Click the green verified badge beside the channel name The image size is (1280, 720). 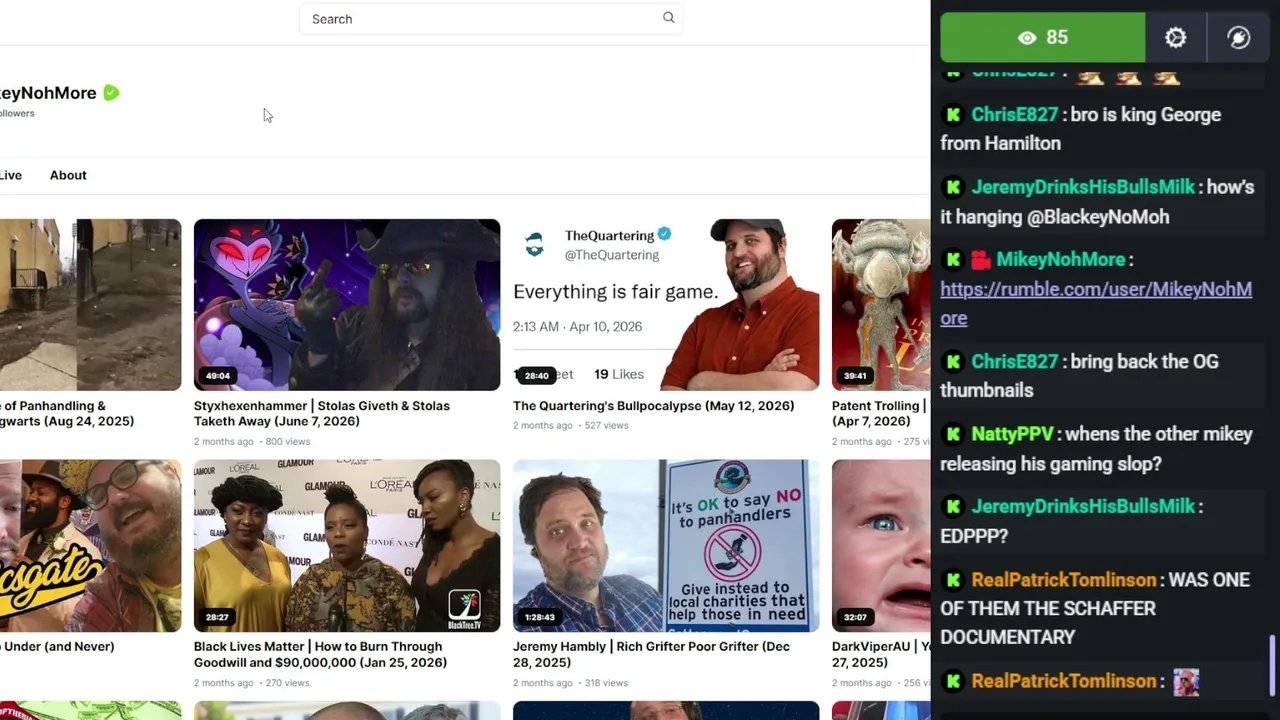tap(111, 93)
